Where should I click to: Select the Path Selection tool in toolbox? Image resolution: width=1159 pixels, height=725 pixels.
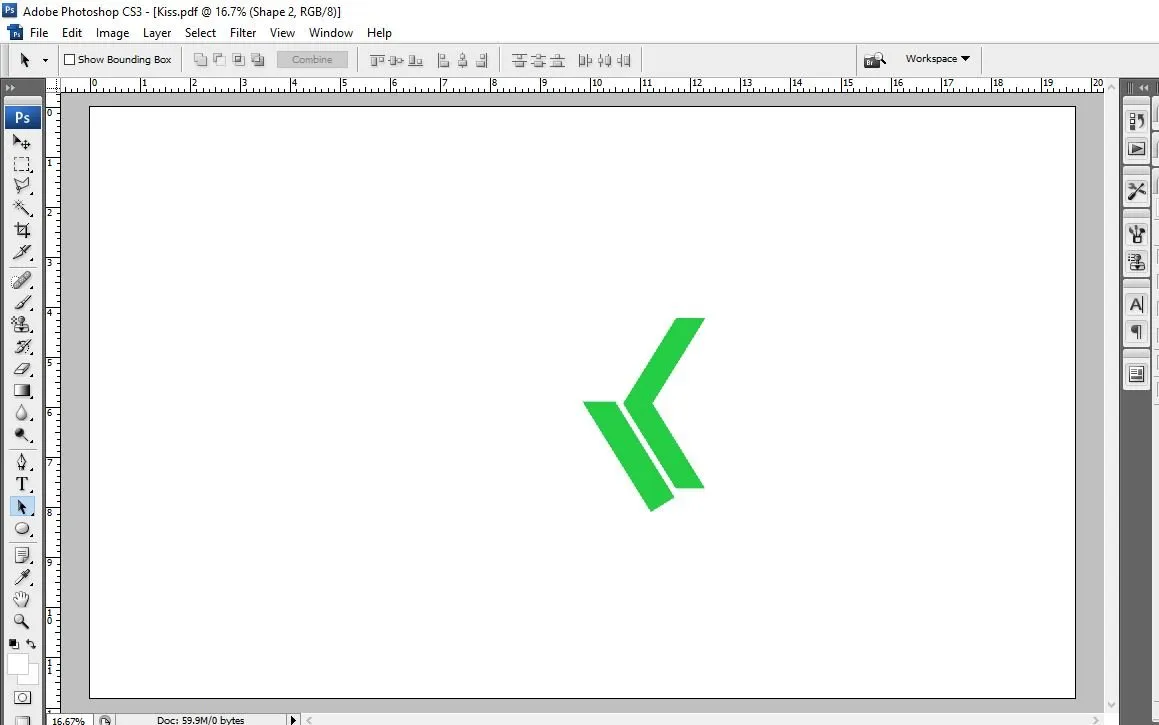(x=21, y=506)
